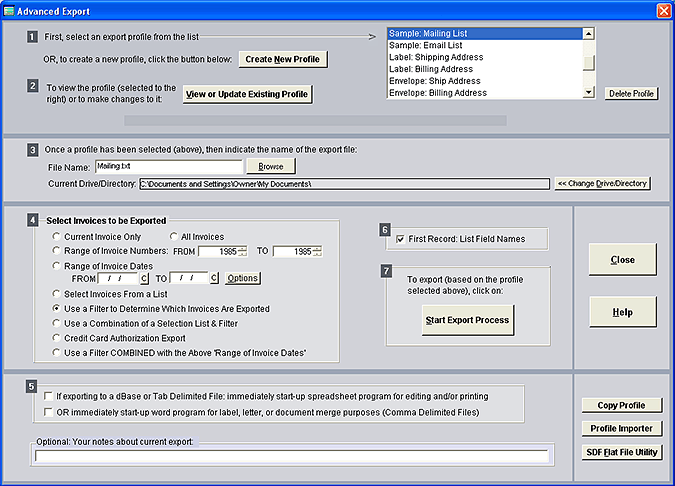Click Create New Profile button
This screenshot has height=486, width=675.
point(283,59)
